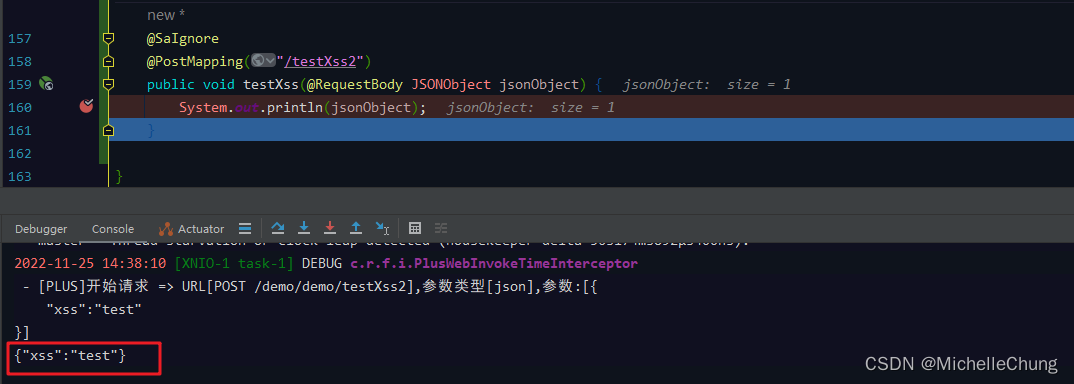Click line number 163 in gutter
Image resolution: width=1074 pixels, height=384 pixels.
[x=20, y=177]
